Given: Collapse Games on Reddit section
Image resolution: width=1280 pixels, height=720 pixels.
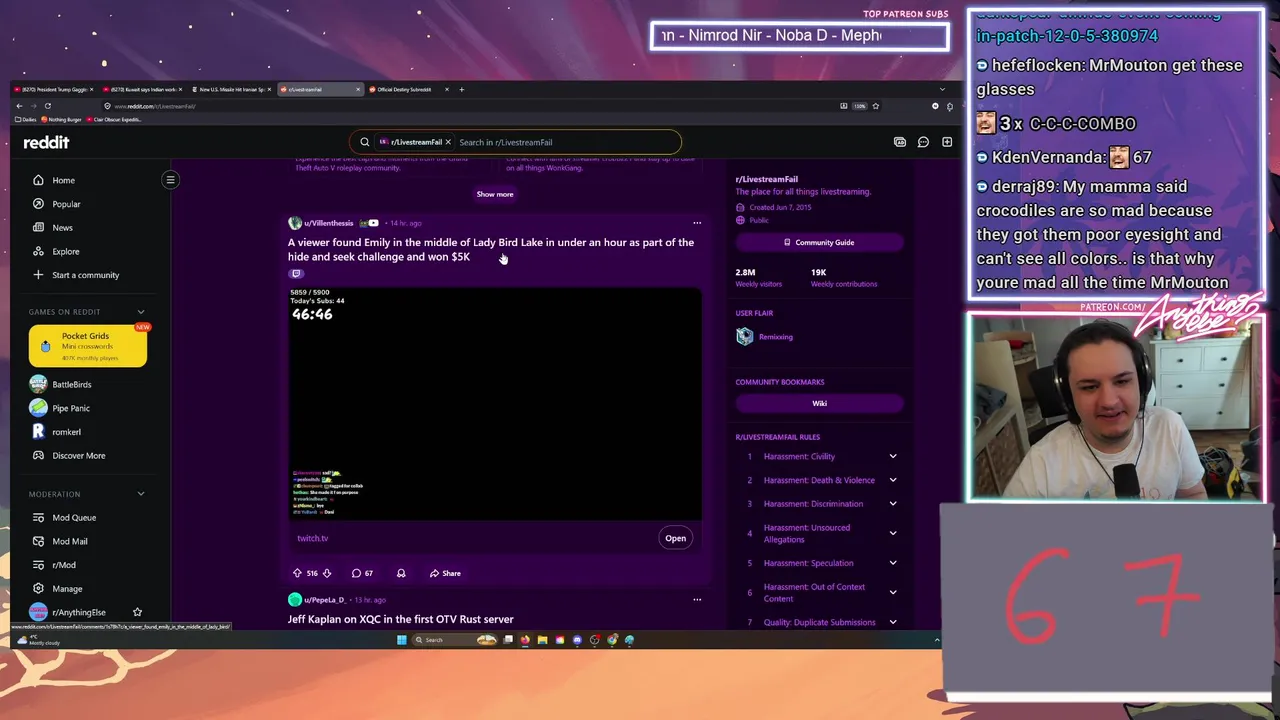Looking at the screenshot, I should (x=140, y=312).
